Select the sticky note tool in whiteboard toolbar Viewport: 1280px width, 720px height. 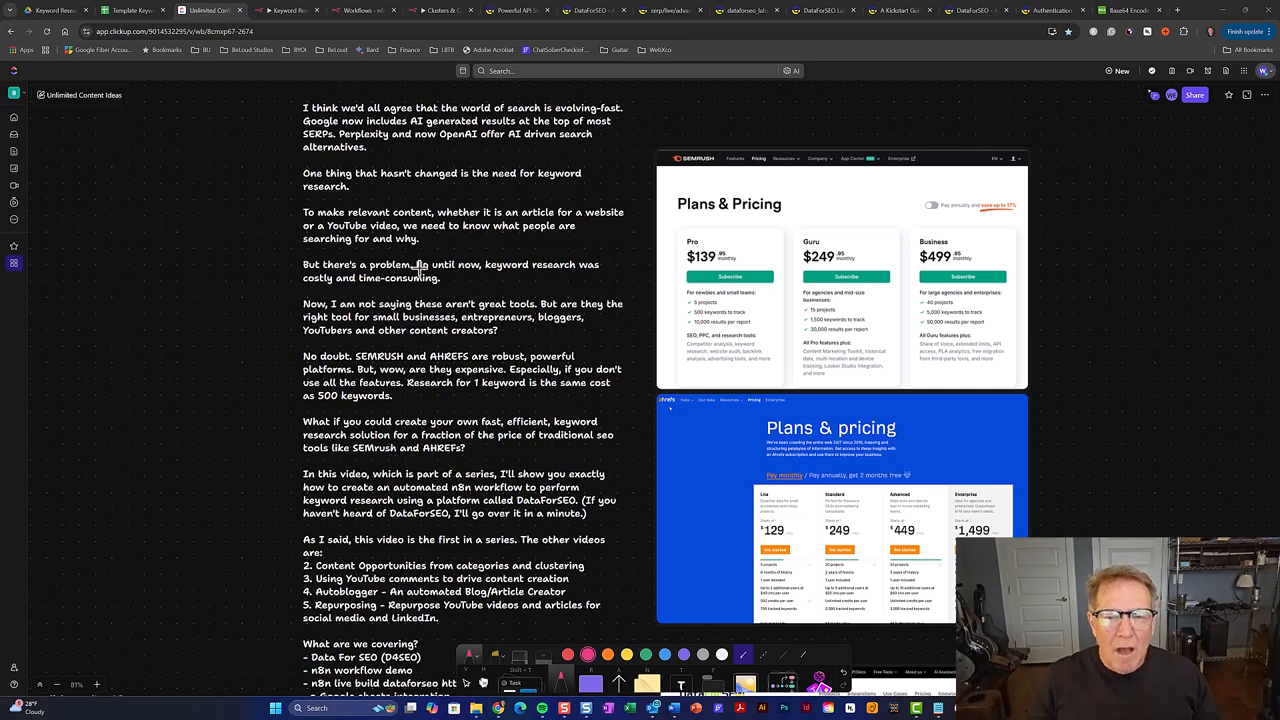coord(647,683)
